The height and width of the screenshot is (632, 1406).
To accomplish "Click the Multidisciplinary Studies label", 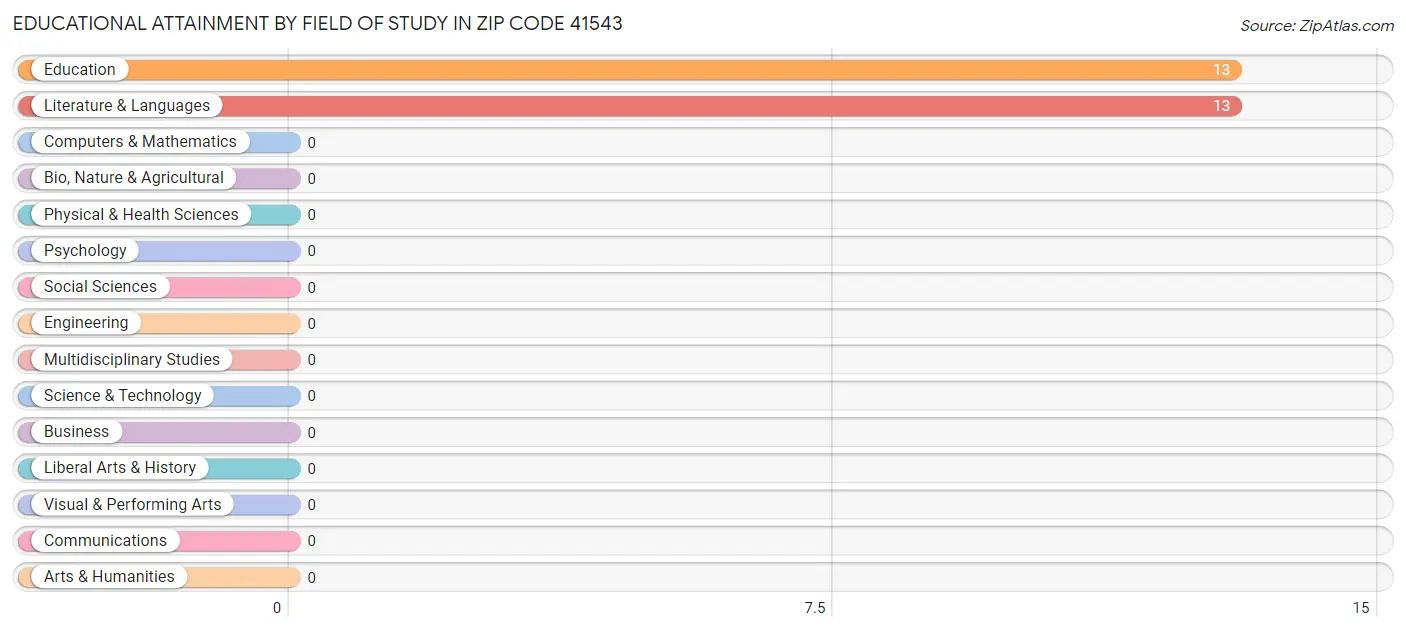I will click(x=132, y=359).
